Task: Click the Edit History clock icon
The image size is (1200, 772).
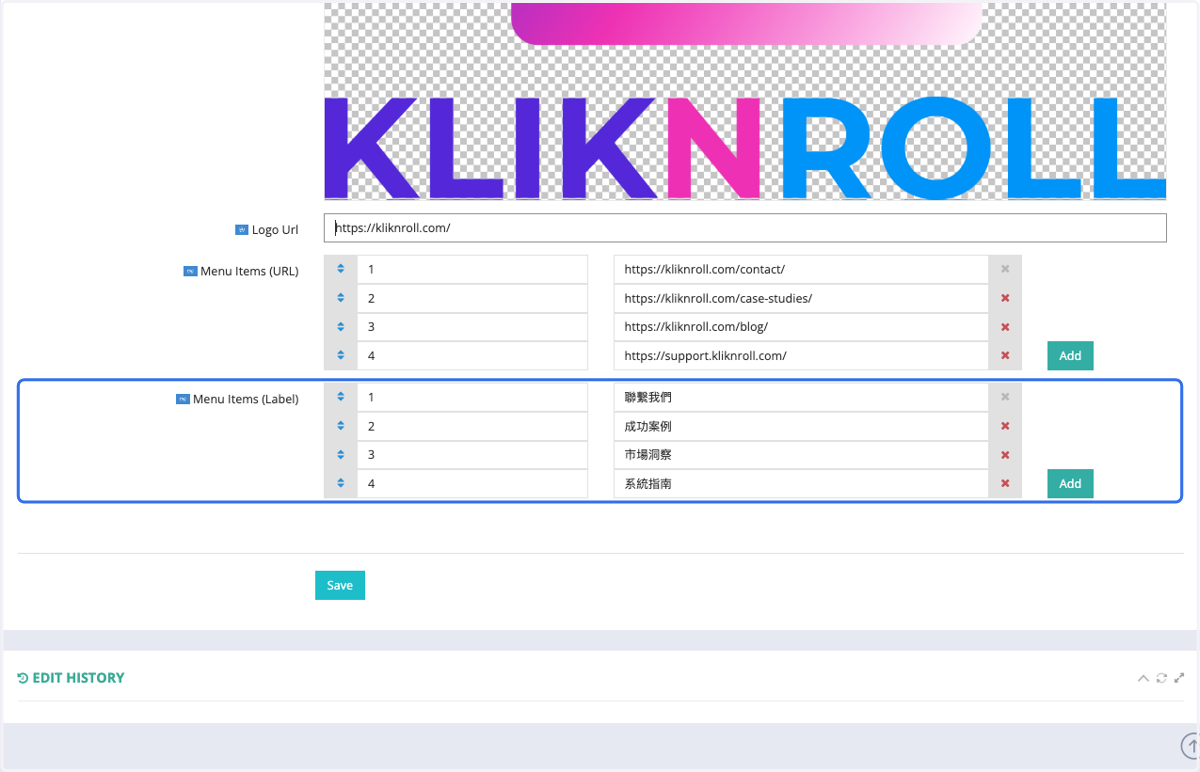Action: 23,678
